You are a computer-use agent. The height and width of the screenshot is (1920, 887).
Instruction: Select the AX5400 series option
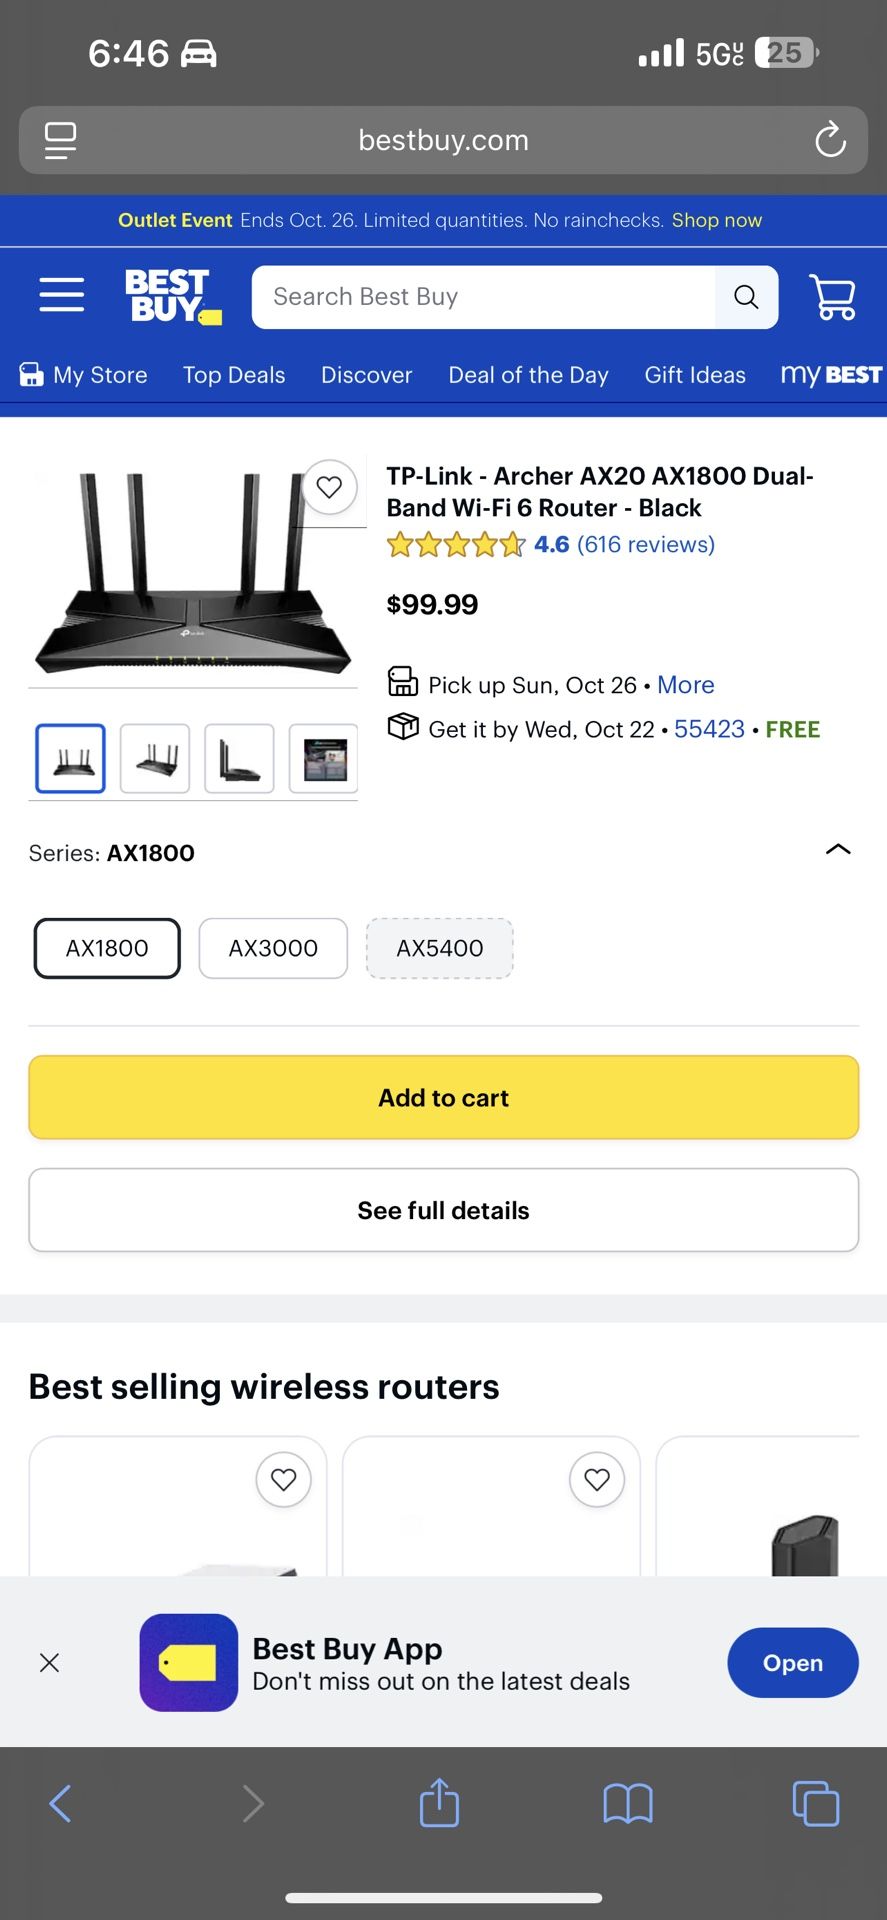coord(440,948)
